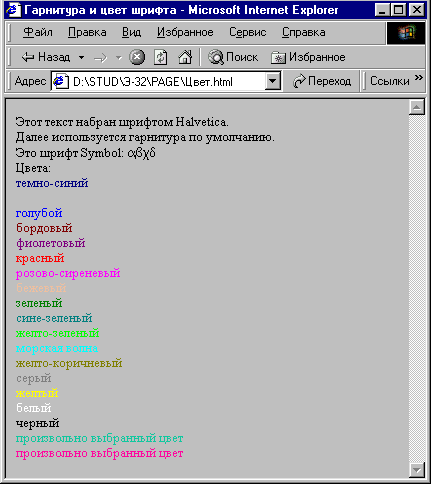This screenshot has width=431, height=484.
Task: Click the text морская волна
Action: click(x=57, y=348)
